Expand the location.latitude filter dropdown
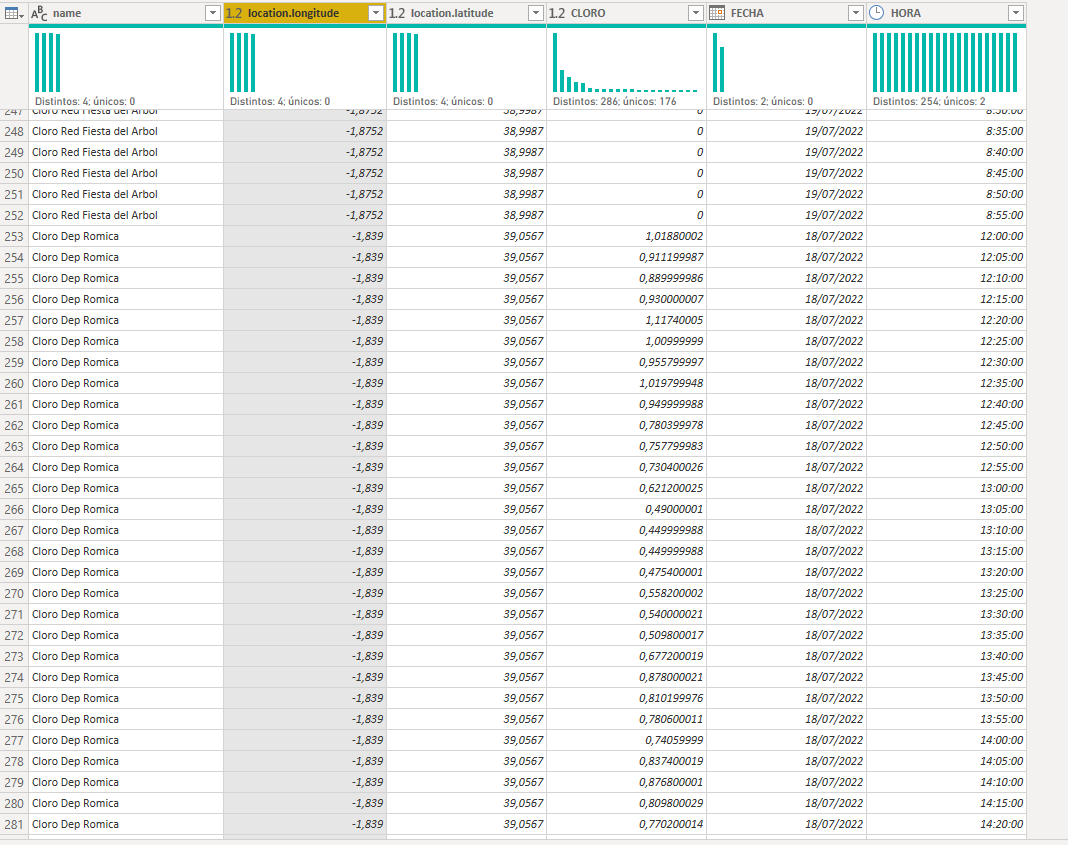The image size is (1068, 845). click(x=536, y=13)
